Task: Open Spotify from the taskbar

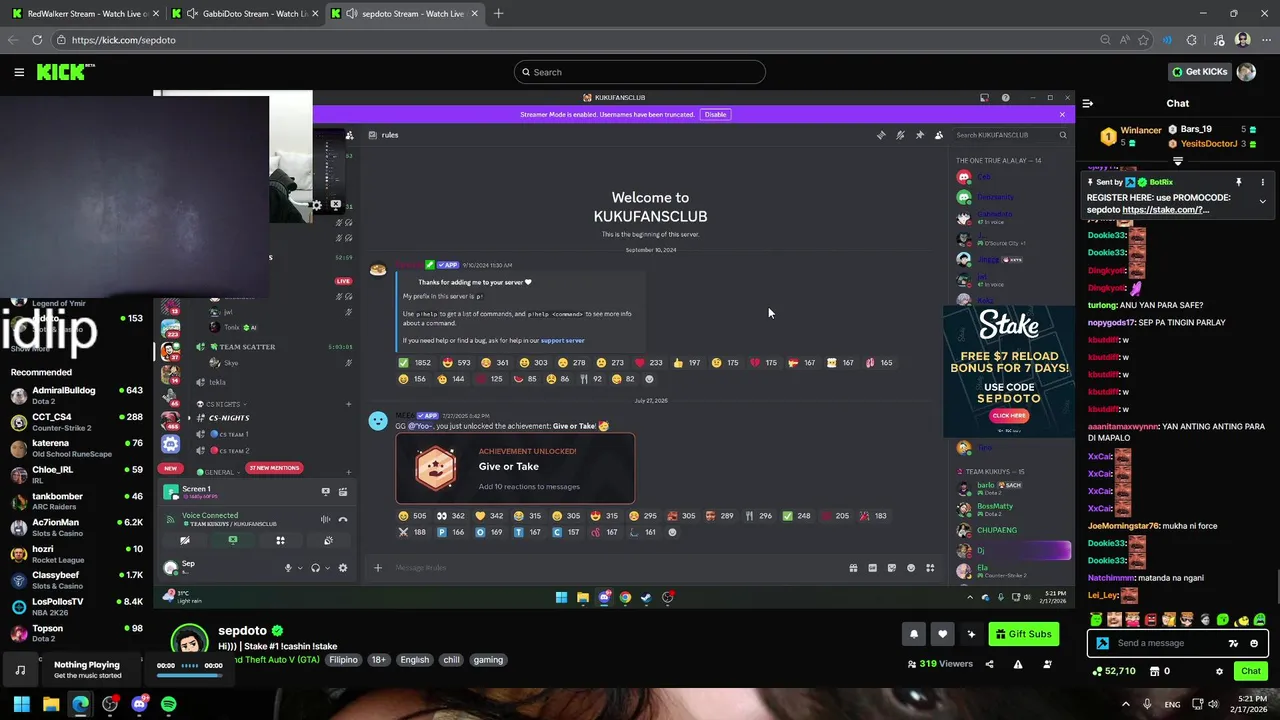Action: 169,704
